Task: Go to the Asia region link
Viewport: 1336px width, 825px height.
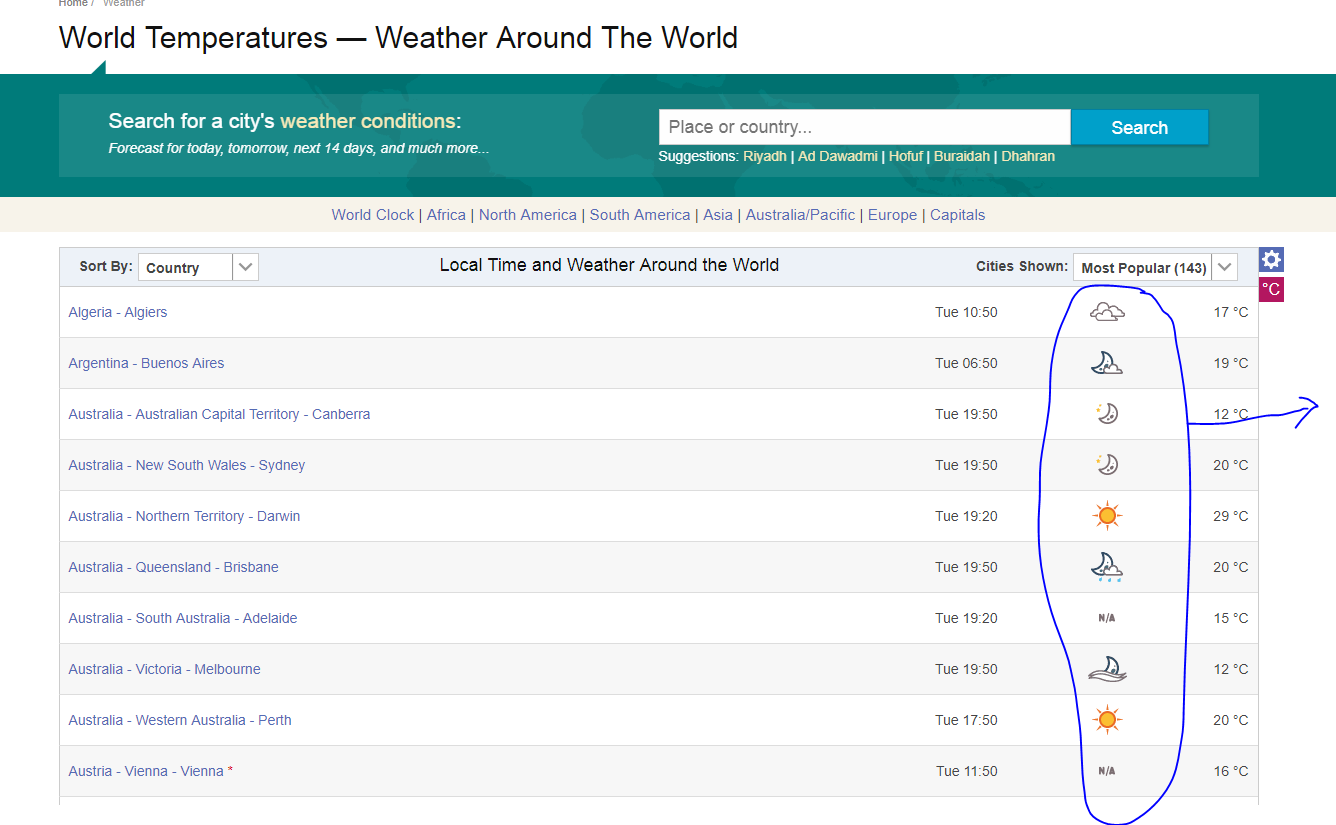Action: 718,215
